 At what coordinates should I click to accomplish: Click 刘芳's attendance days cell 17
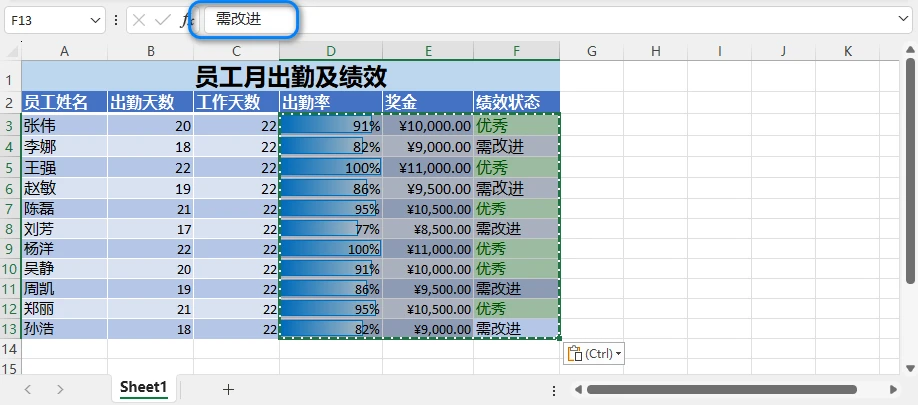point(150,228)
